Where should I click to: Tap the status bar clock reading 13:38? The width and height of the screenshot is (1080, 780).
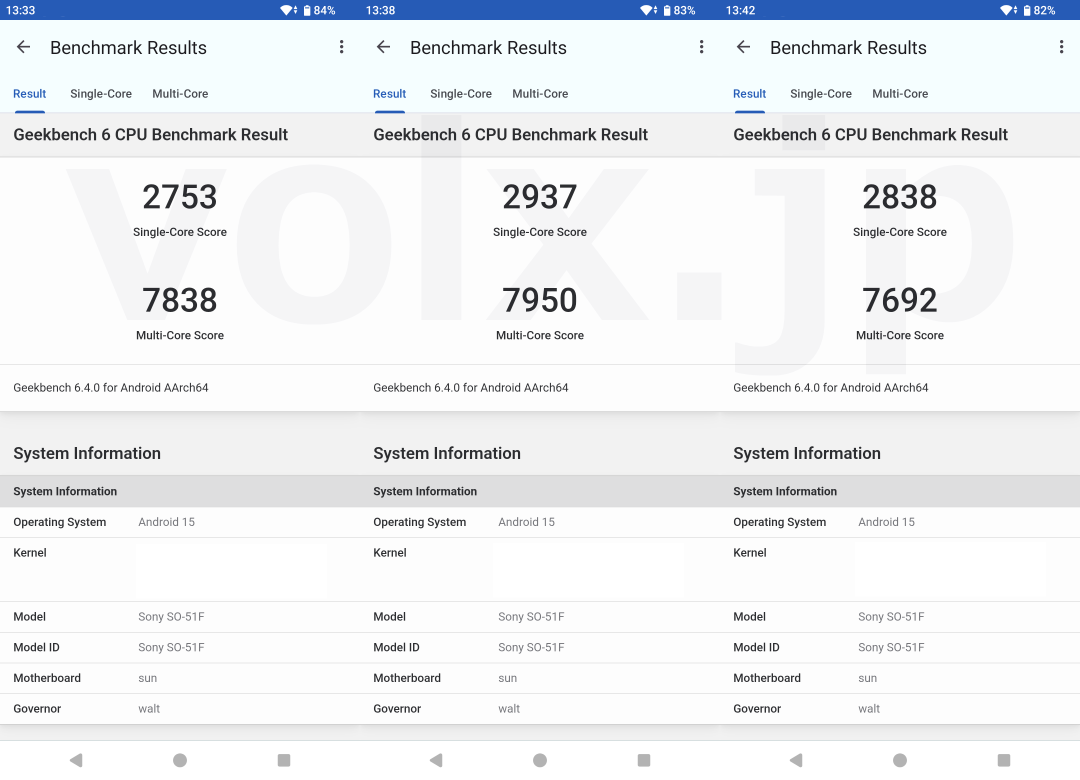[380, 10]
